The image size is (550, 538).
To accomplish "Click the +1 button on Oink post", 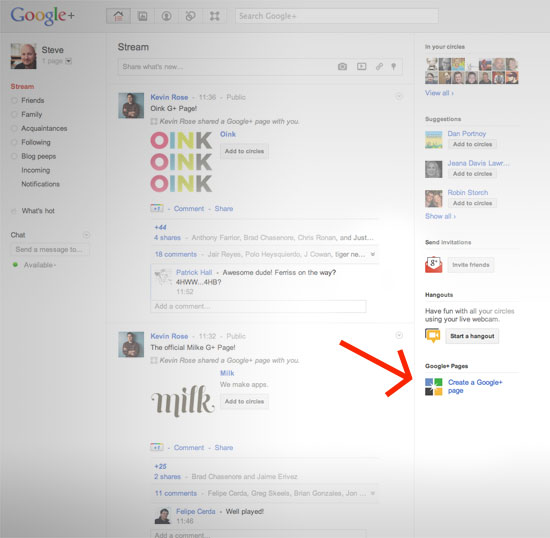I will [157, 208].
